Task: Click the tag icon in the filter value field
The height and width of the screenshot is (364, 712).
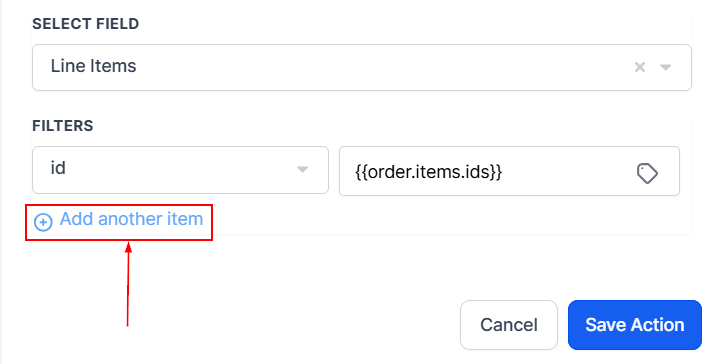Action: (x=647, y=173)
